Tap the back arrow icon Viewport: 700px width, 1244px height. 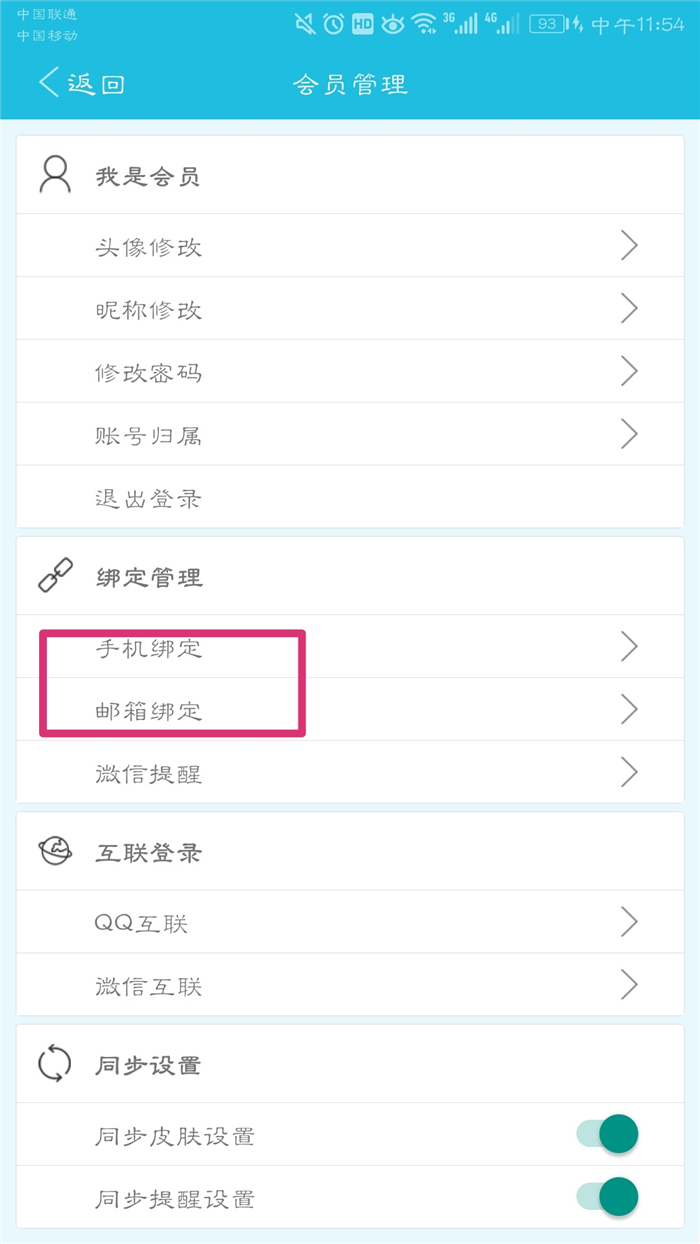[48, 82]
